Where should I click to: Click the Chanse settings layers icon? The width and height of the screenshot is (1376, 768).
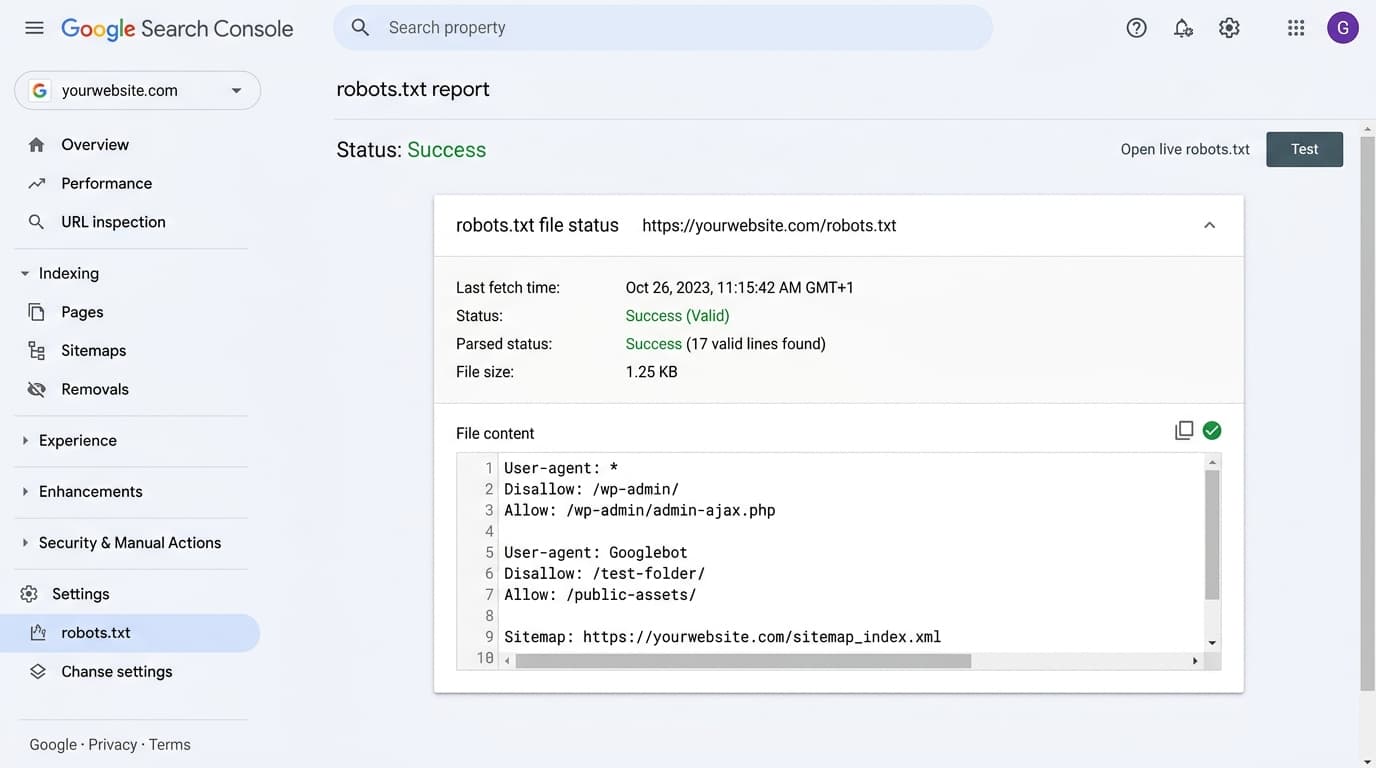38,672
